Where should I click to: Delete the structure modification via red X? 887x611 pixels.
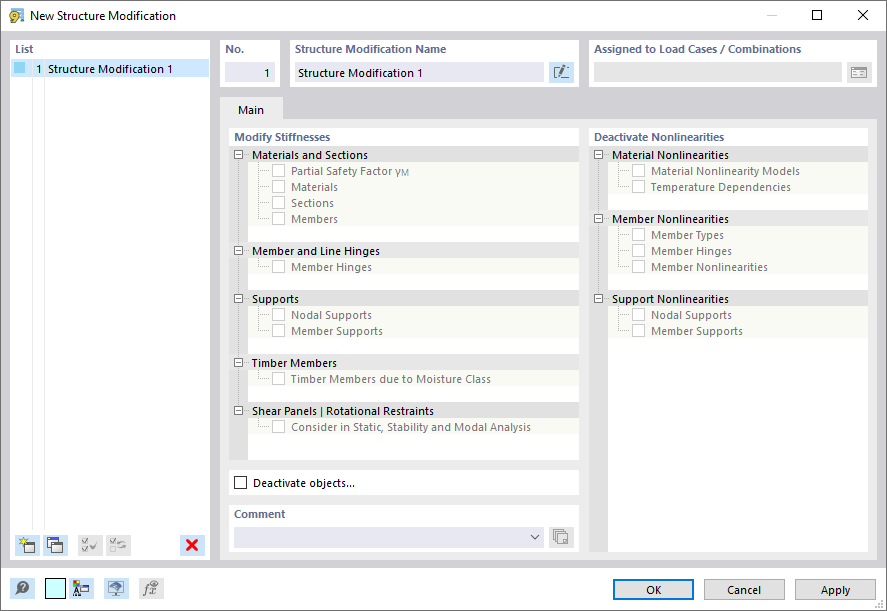191,545
